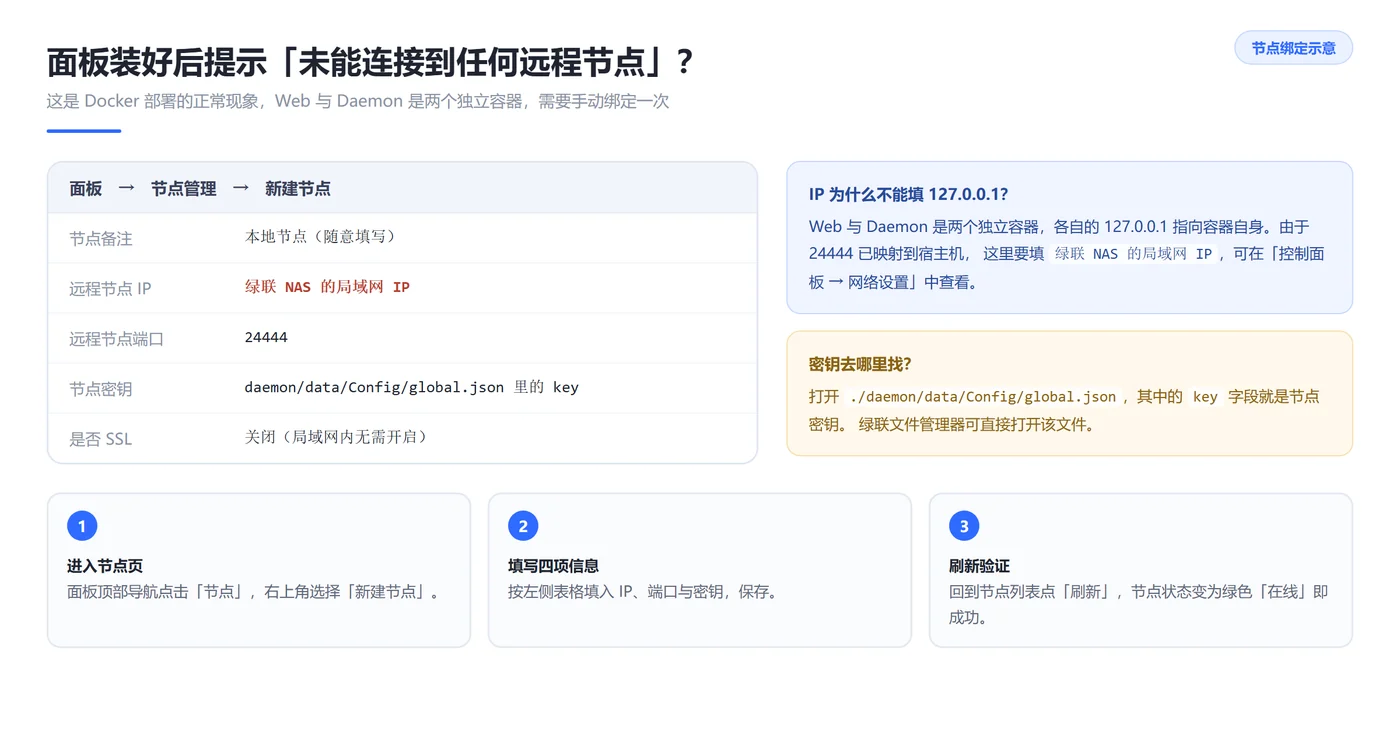
Task: Click the sentence 绿联文件管理器可直接打开该文件
Action: 976,424
